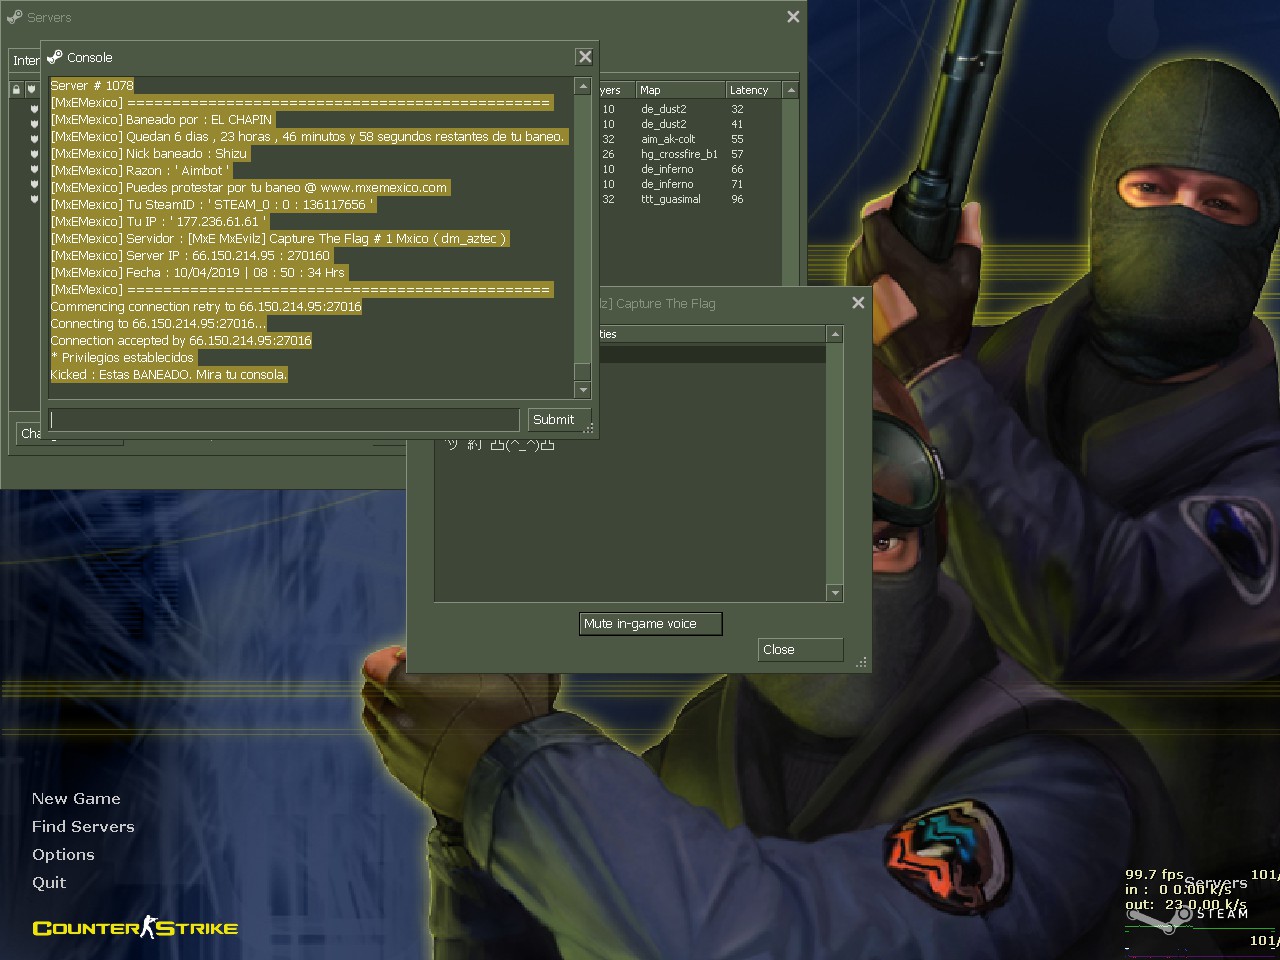Viewport: 1280px width, 960px height.
Task: Switch to the Internet tab in Servers
Action: coord(25,61)
